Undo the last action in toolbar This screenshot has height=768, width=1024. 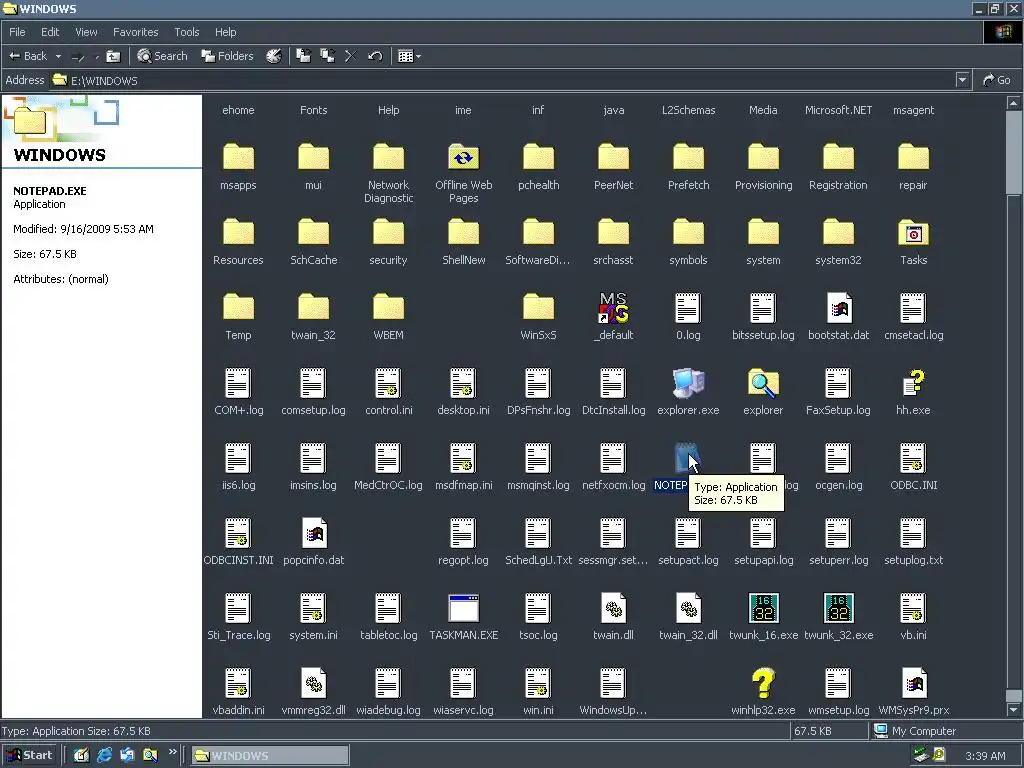pyautogui.click(x=375, y=56)
